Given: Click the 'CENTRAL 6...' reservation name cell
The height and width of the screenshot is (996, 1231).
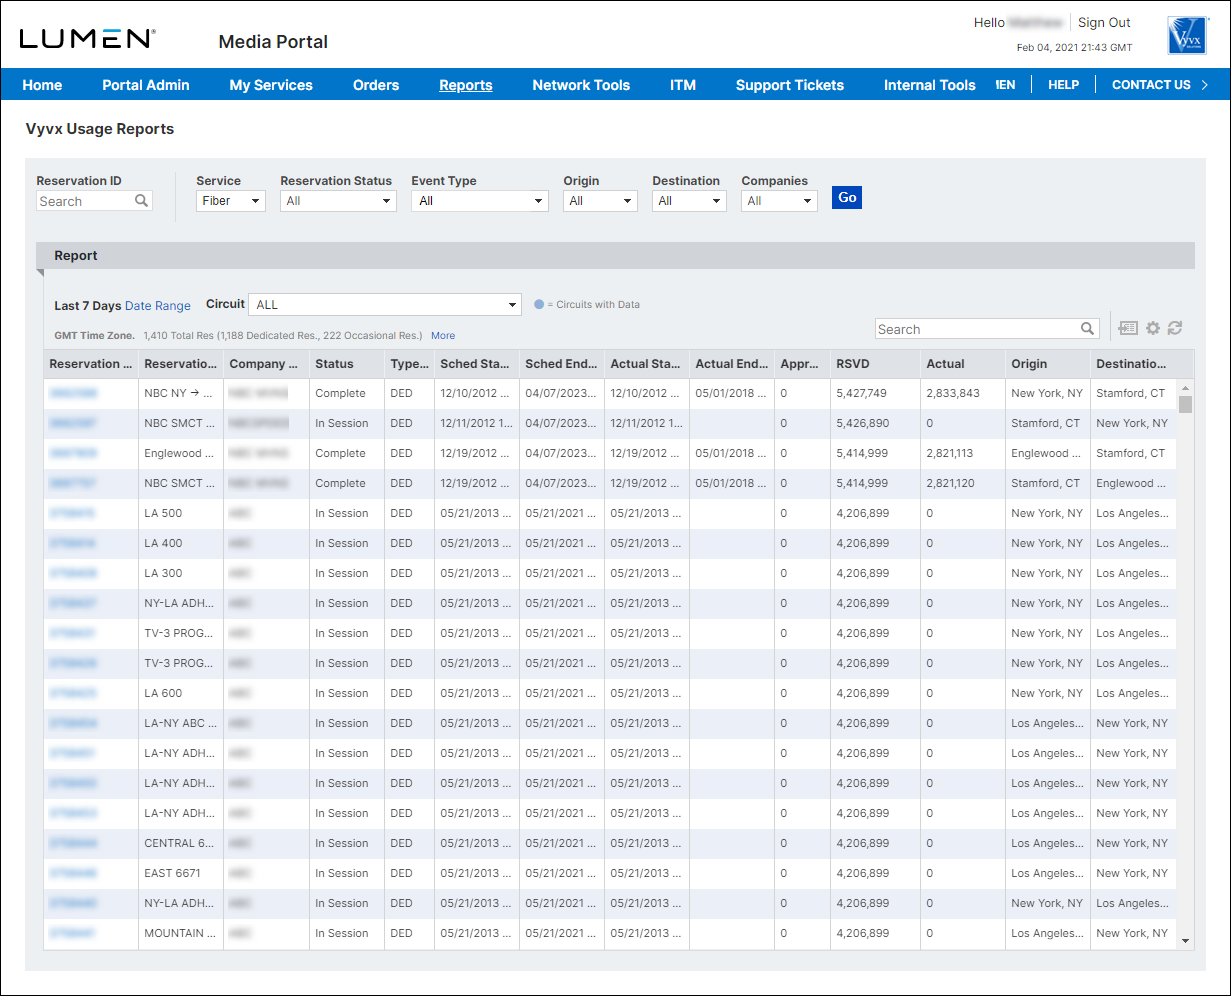Looking at the screenshot, I should tap(180, 843).
